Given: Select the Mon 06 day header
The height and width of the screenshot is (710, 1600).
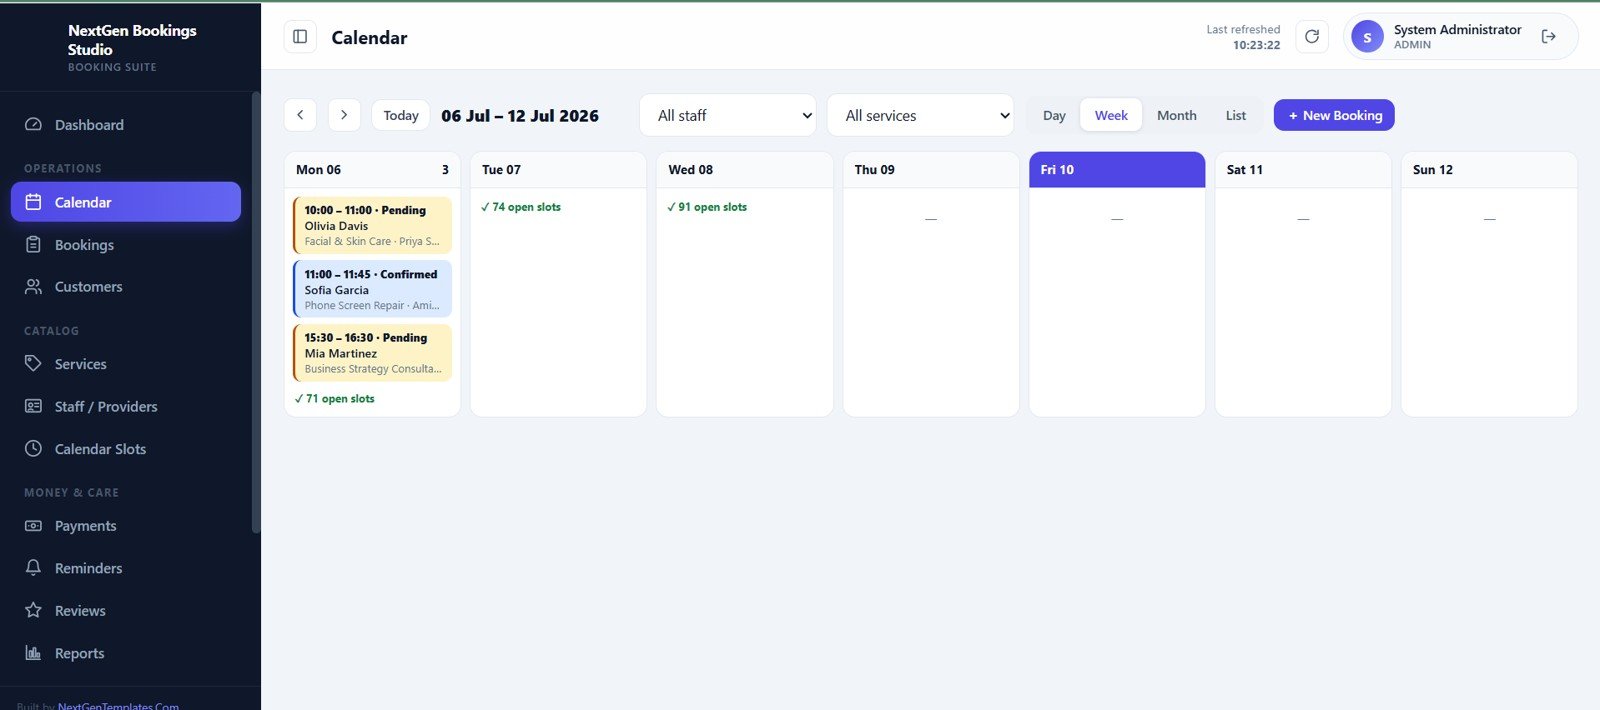Looking at the screenshot, I should tap(372, 170).
